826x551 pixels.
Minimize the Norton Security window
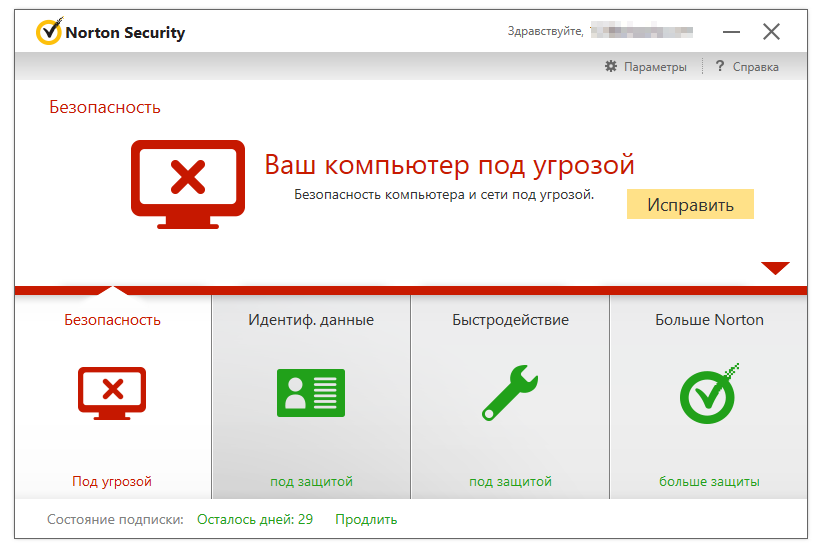(731, 32)
